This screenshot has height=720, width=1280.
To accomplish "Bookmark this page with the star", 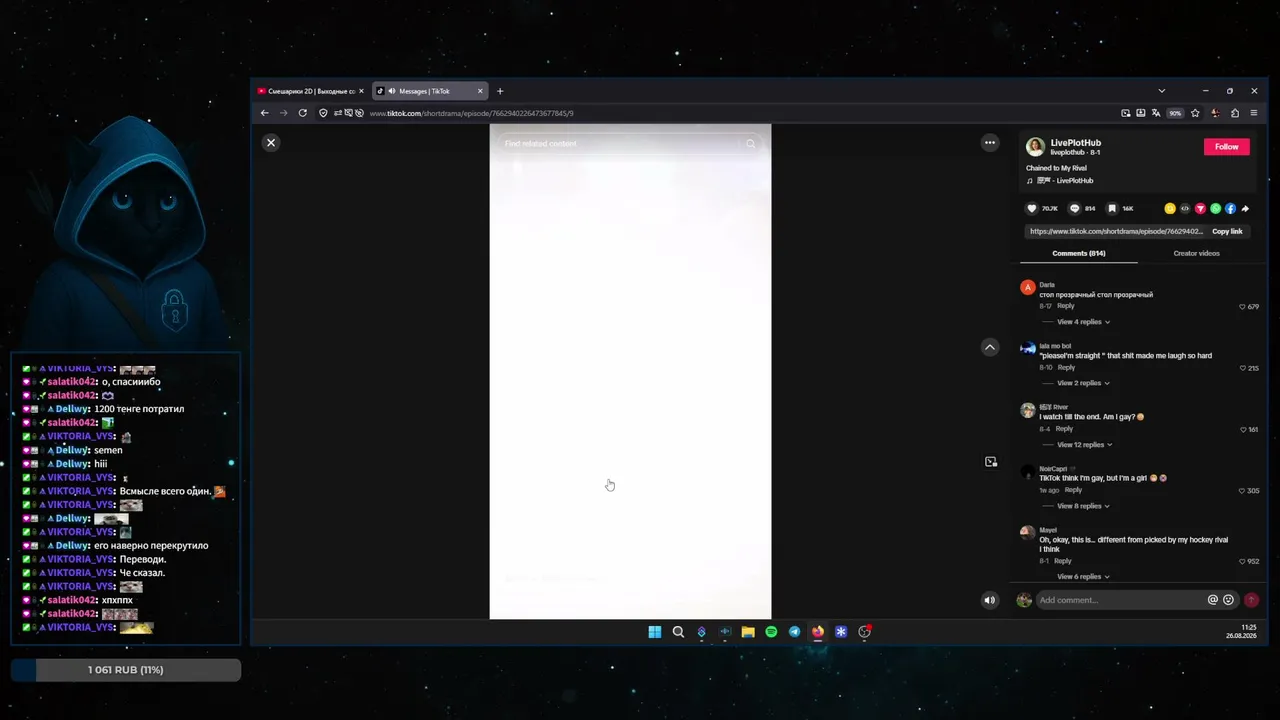I will (1195, 113).
